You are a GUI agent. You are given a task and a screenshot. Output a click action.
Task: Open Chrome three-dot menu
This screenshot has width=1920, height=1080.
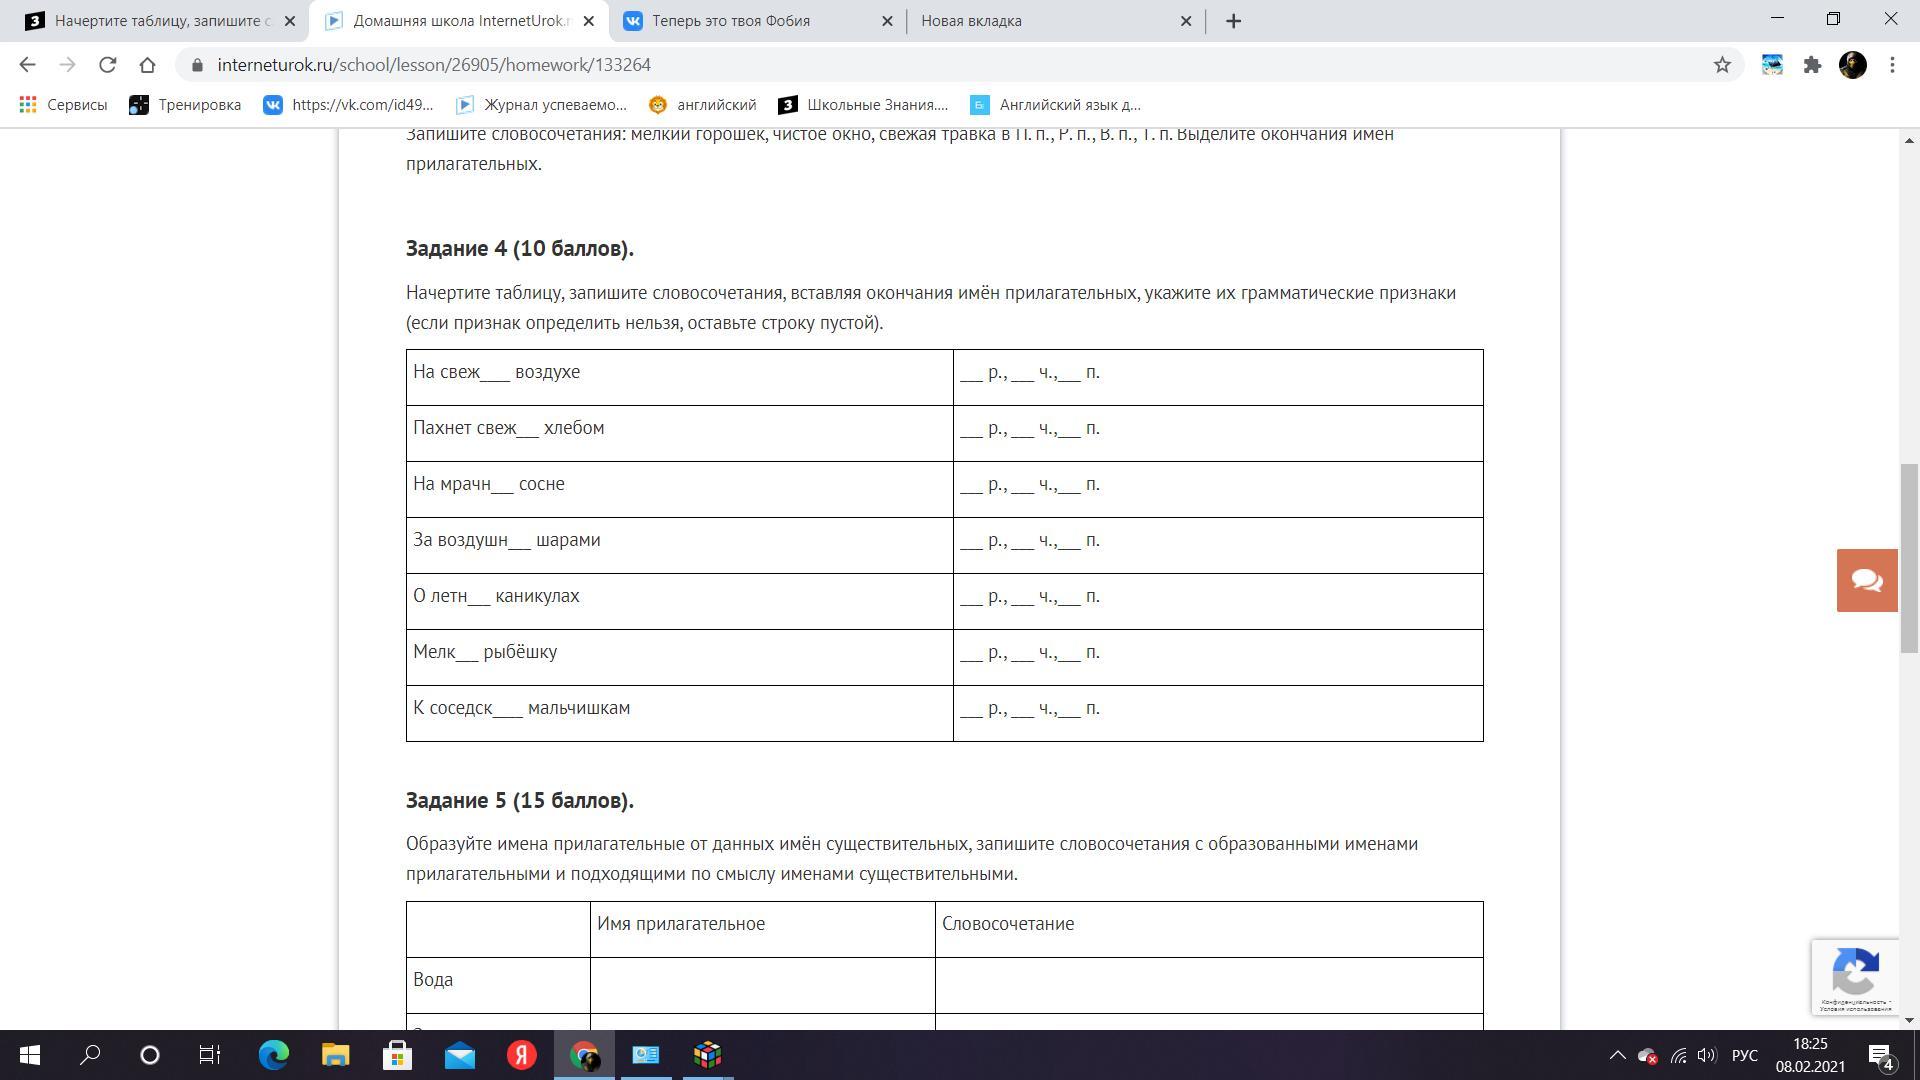coord(1892,65)
